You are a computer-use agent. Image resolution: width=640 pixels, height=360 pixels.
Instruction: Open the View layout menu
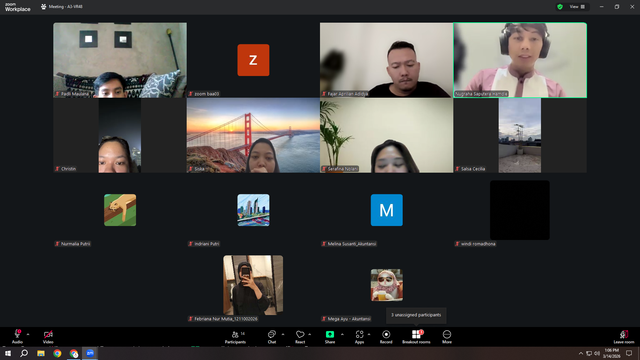(x=577, y=7)
